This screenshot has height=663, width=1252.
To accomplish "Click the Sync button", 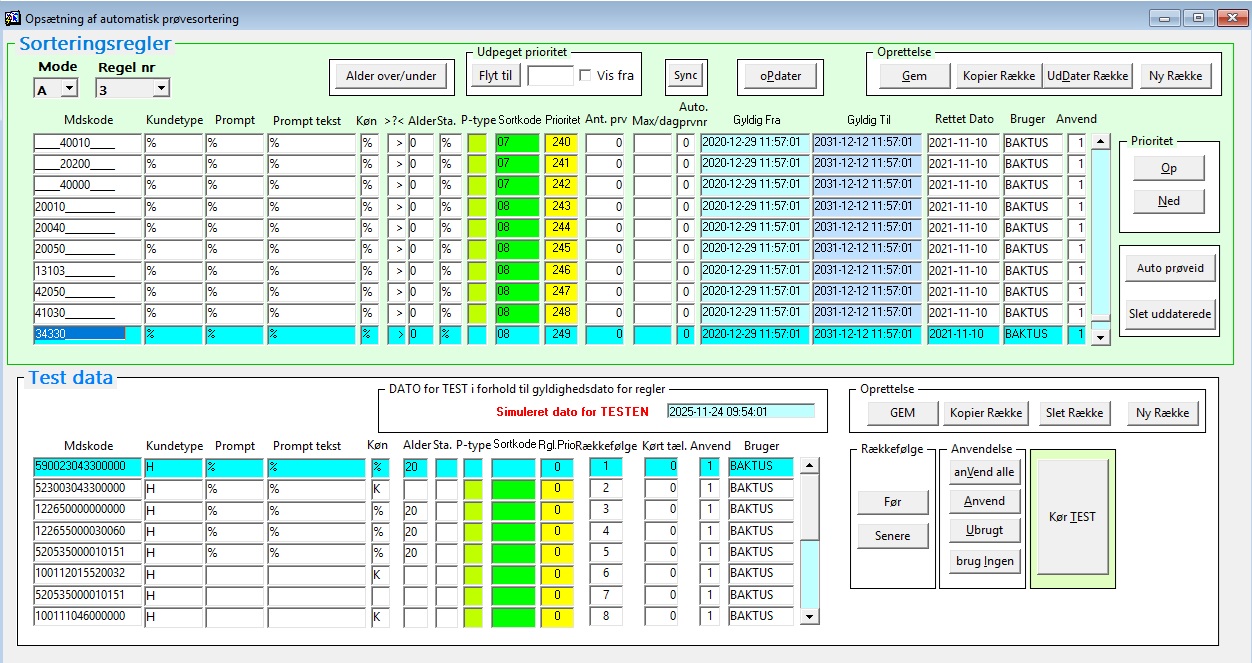I will (x=686, y=75).
